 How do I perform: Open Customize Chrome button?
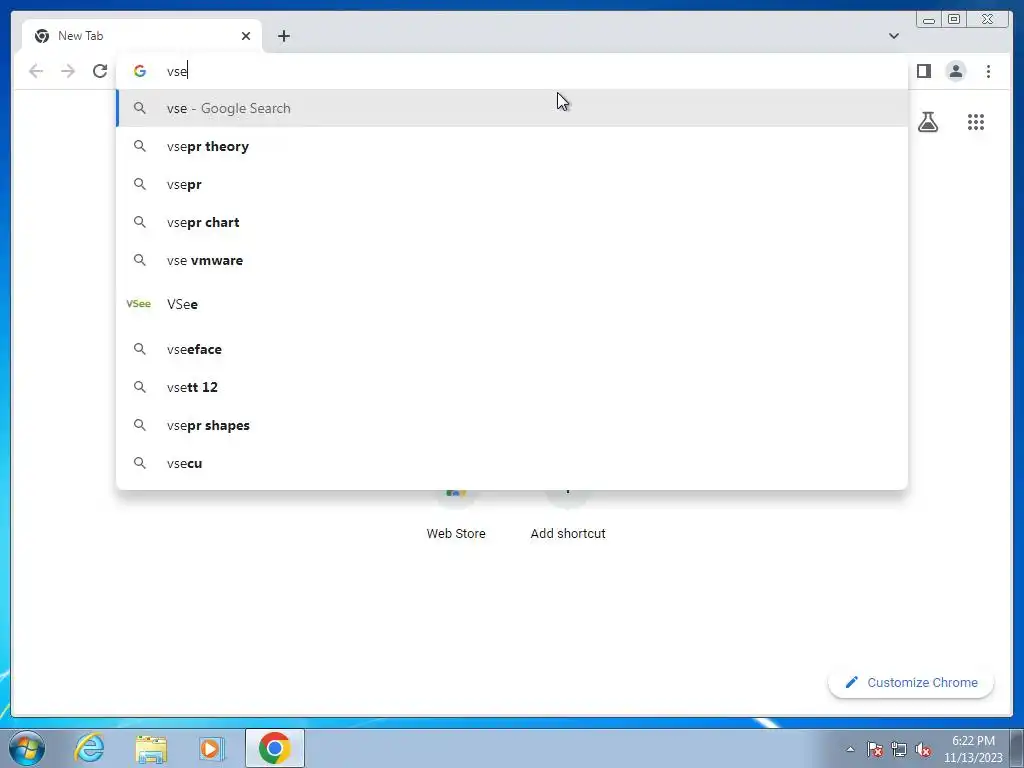tap(911, 682)
